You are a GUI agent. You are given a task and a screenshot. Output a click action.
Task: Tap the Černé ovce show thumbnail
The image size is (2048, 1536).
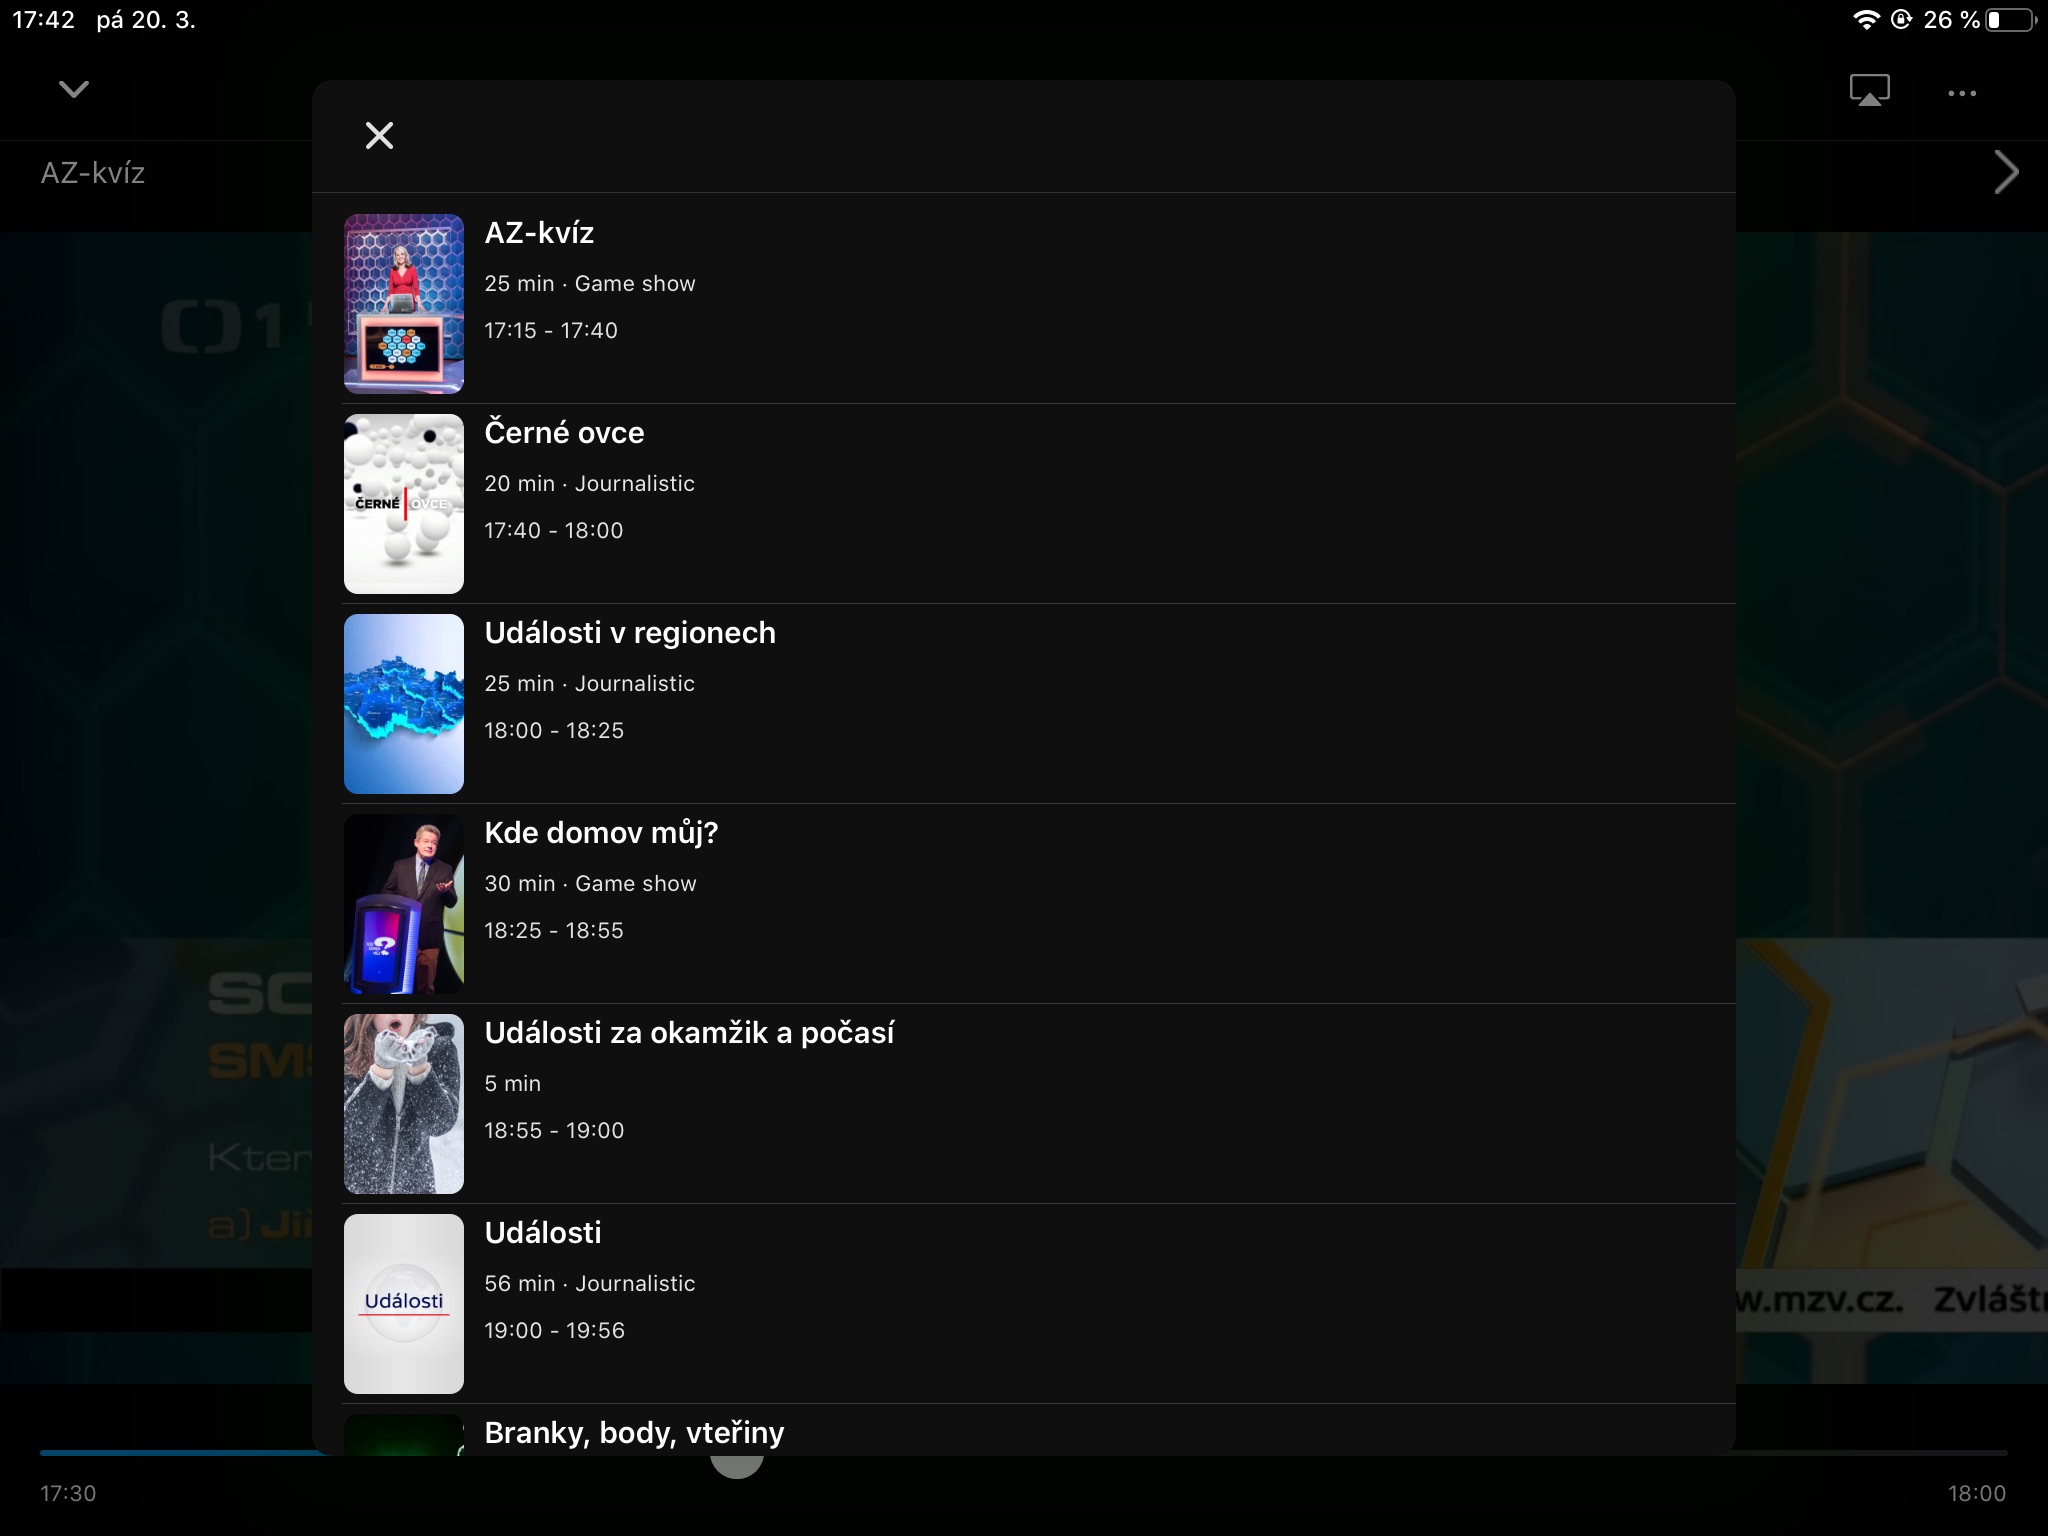403,503
